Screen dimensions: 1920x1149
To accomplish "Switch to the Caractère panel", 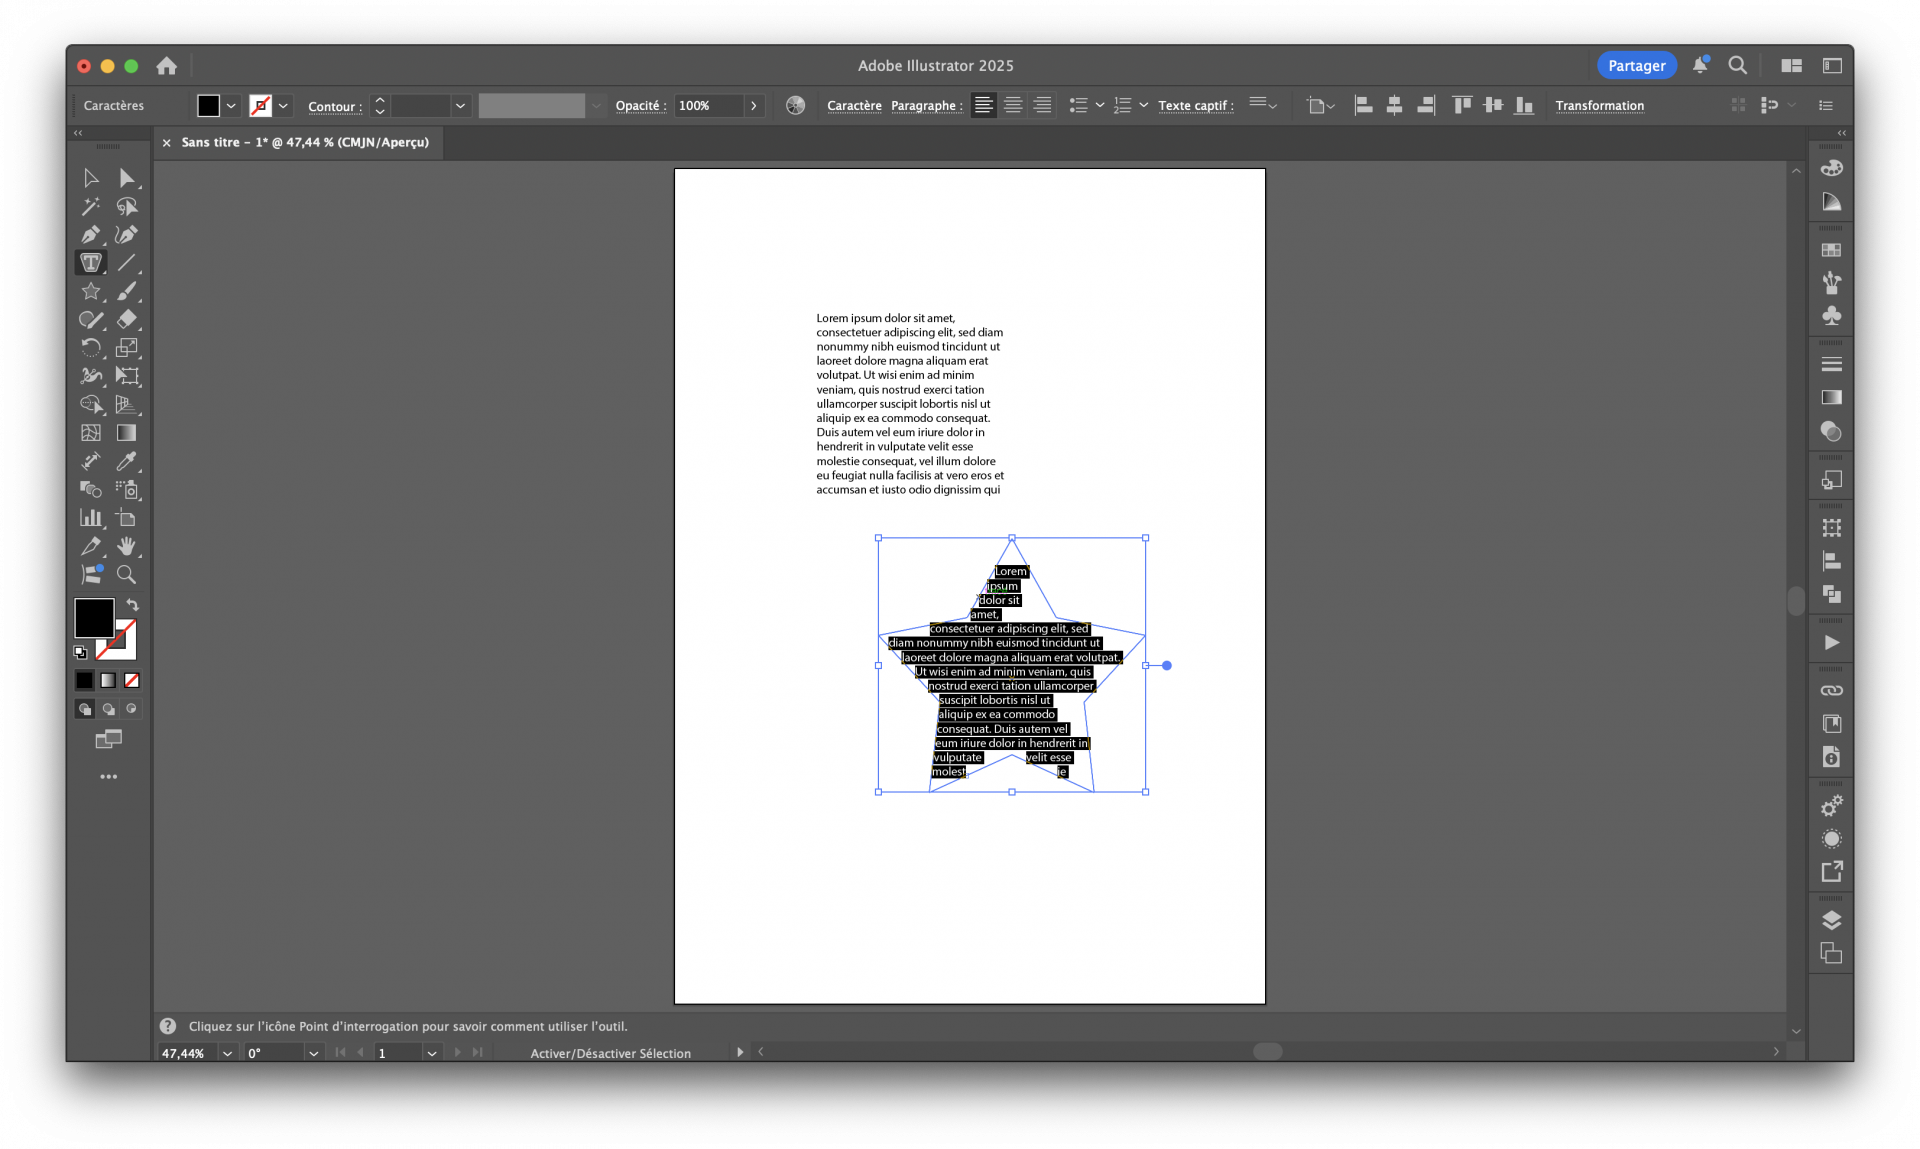I will [854, 105].
